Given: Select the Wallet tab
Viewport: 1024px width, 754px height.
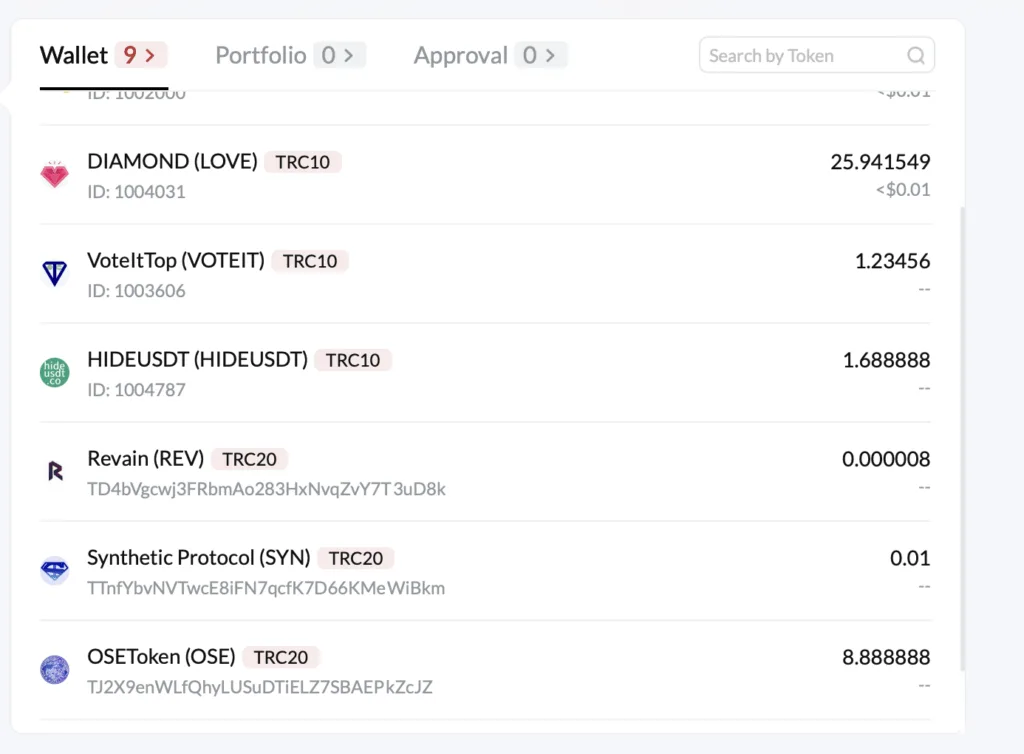Looking at the screenshot, I should coord(74,56).
